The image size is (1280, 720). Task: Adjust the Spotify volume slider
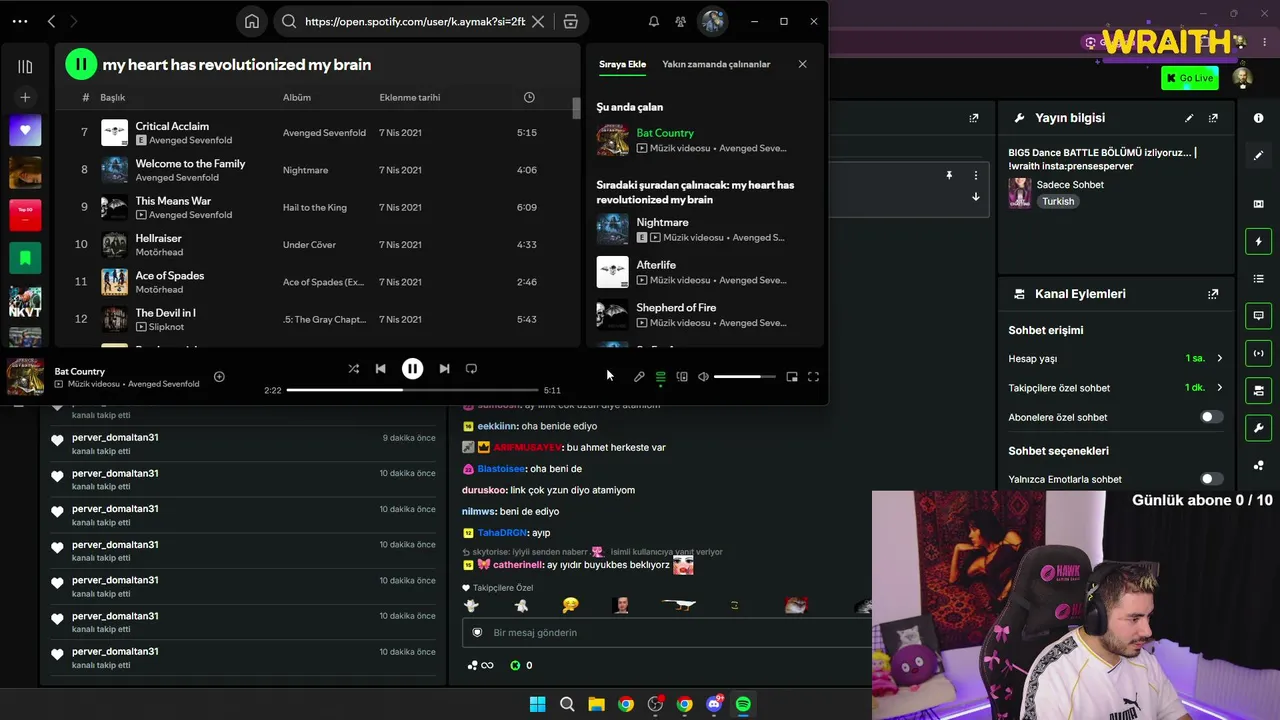[x=744, y=377]
